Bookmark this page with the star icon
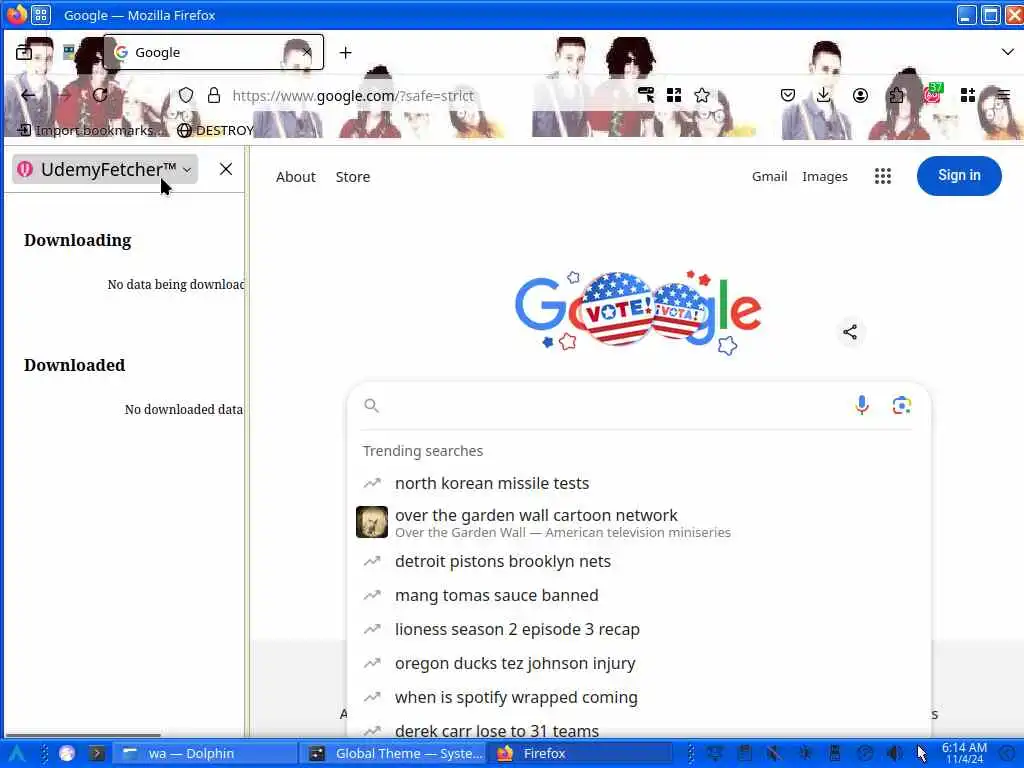 click(702, 95)
